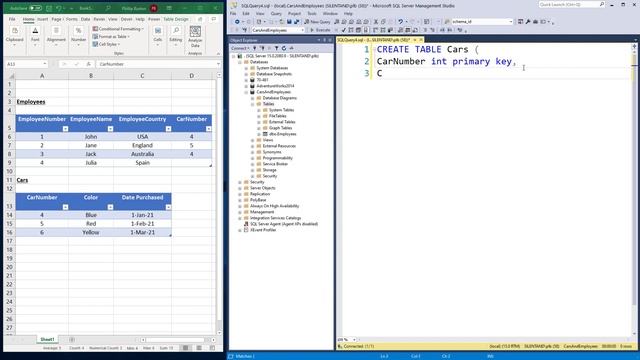Open the Table Design tab in Excel
The width and height of the screenshot is (640, 360).
(x=176, y=19)
